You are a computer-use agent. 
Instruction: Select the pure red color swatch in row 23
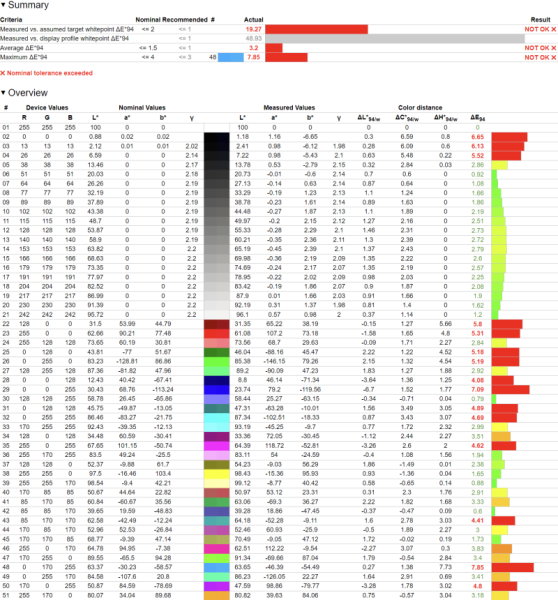[217, 333]
